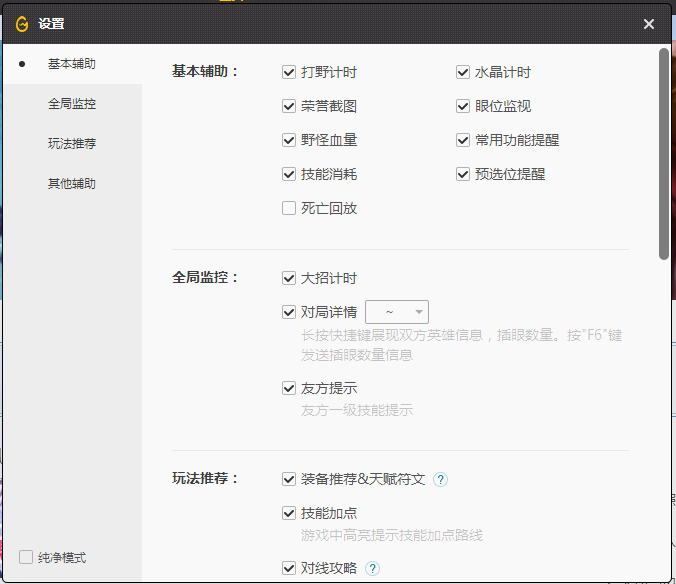Uncheck the 友方提示 checkbox
This screenshot has width=676, height=584.
(289, 388)
